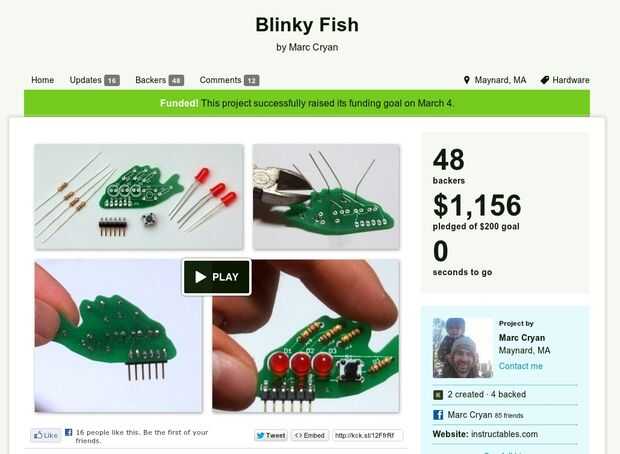This screenshot has width=620, height=454.
Task: Click the Twitter bird Tweet button
Action: [x=271, y=435]
